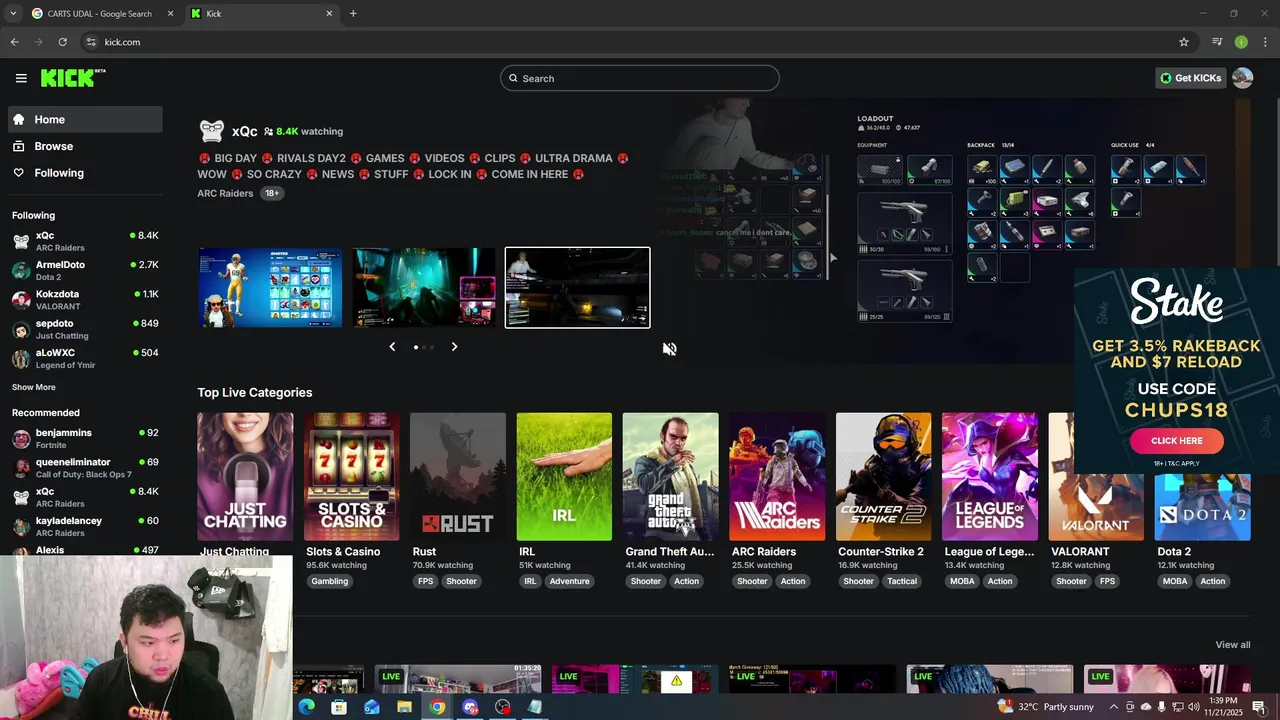This screenshot has width=1280, height=720.
Task: Open Microsoft Edge from taskbar
Action: point(306,707)
